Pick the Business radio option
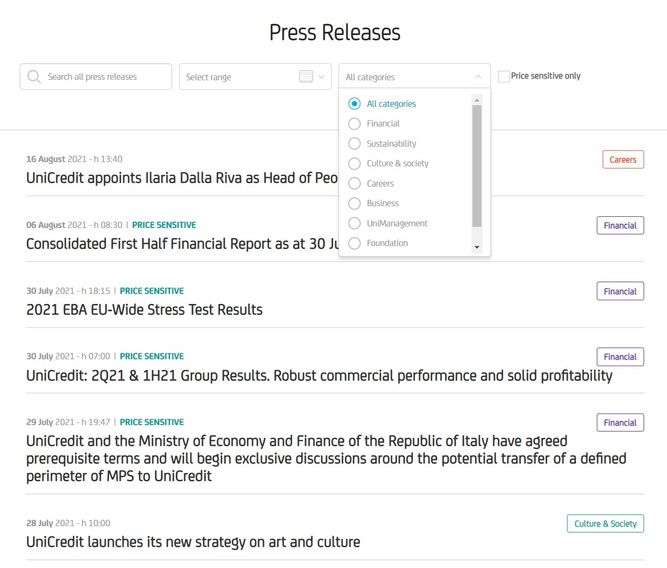The image size is (667, 568). 354,203
